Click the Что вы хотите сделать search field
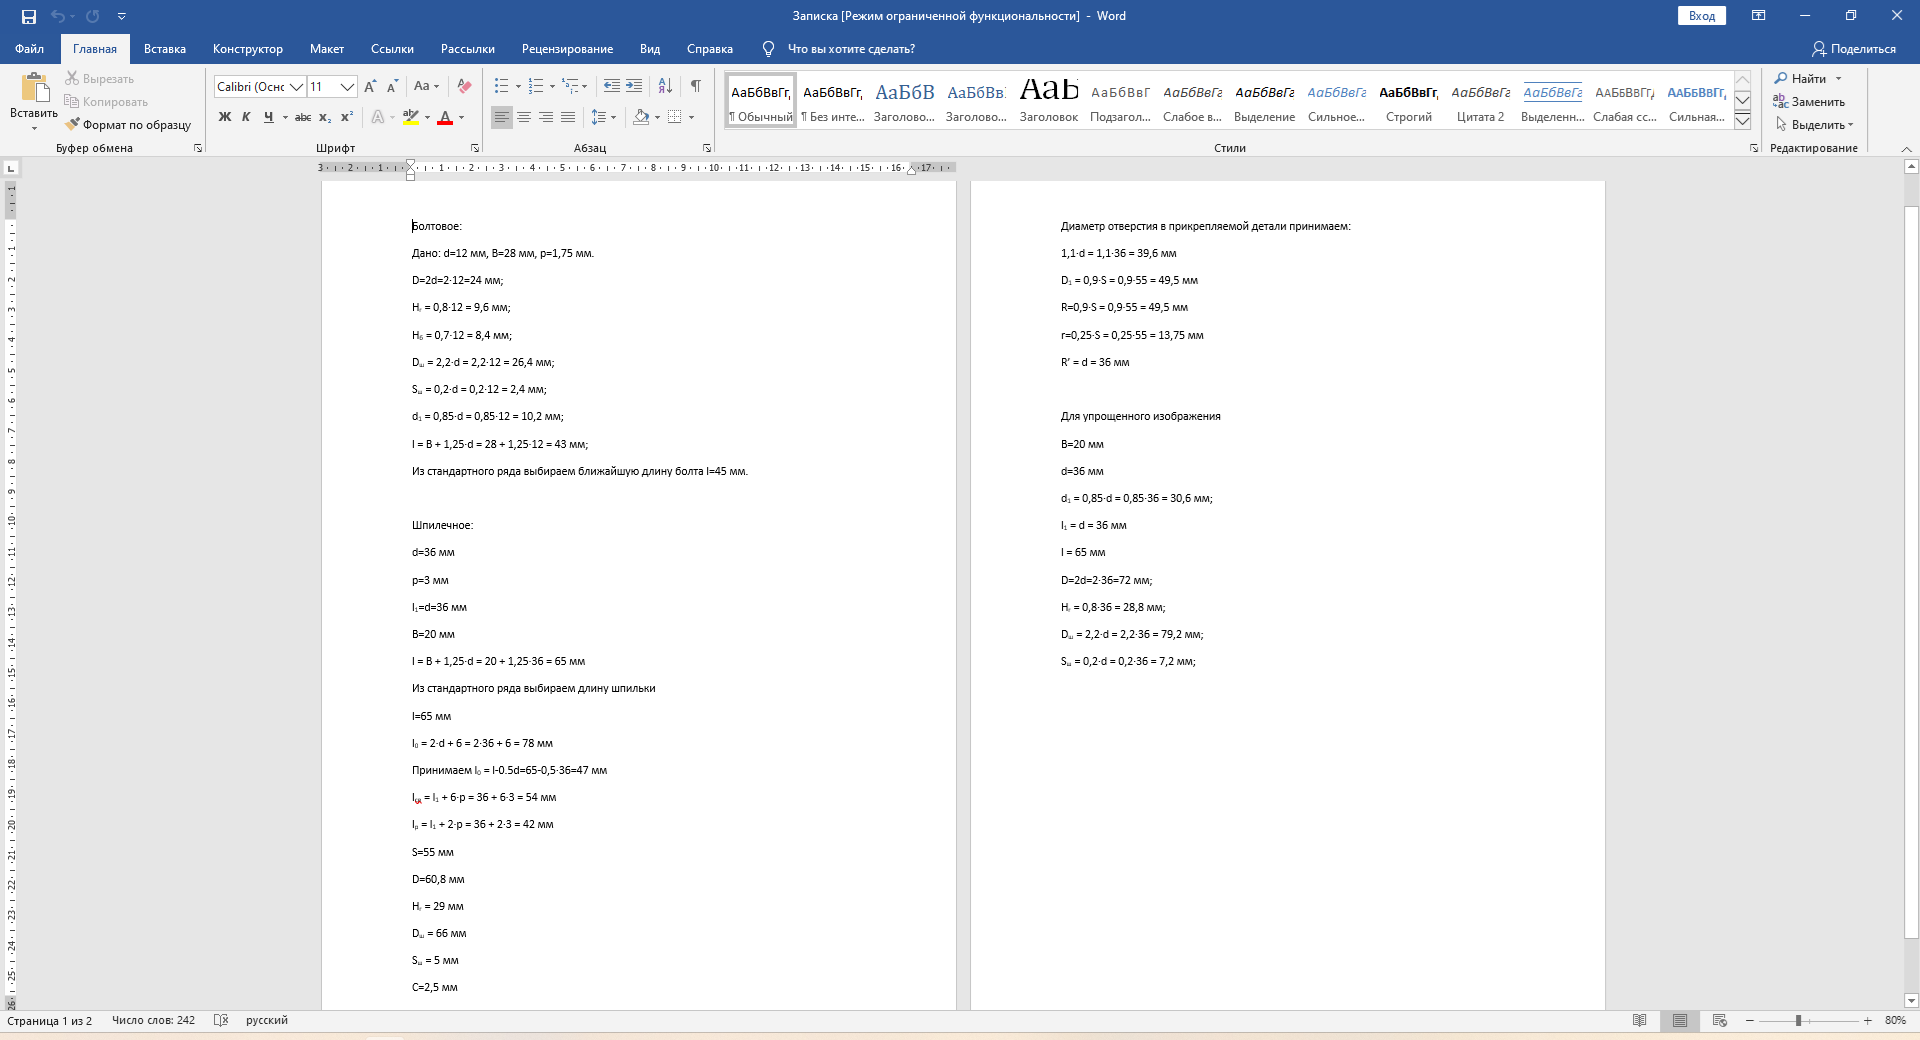 point(851,49)
